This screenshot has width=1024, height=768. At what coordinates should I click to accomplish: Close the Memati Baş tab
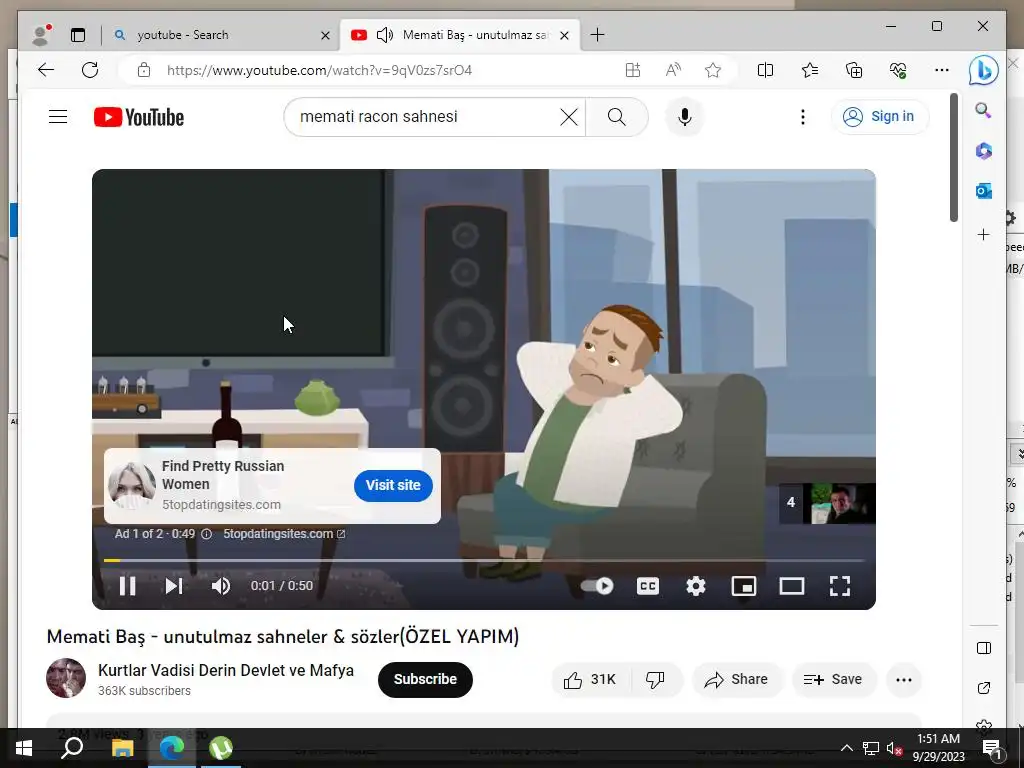(565, 35)
